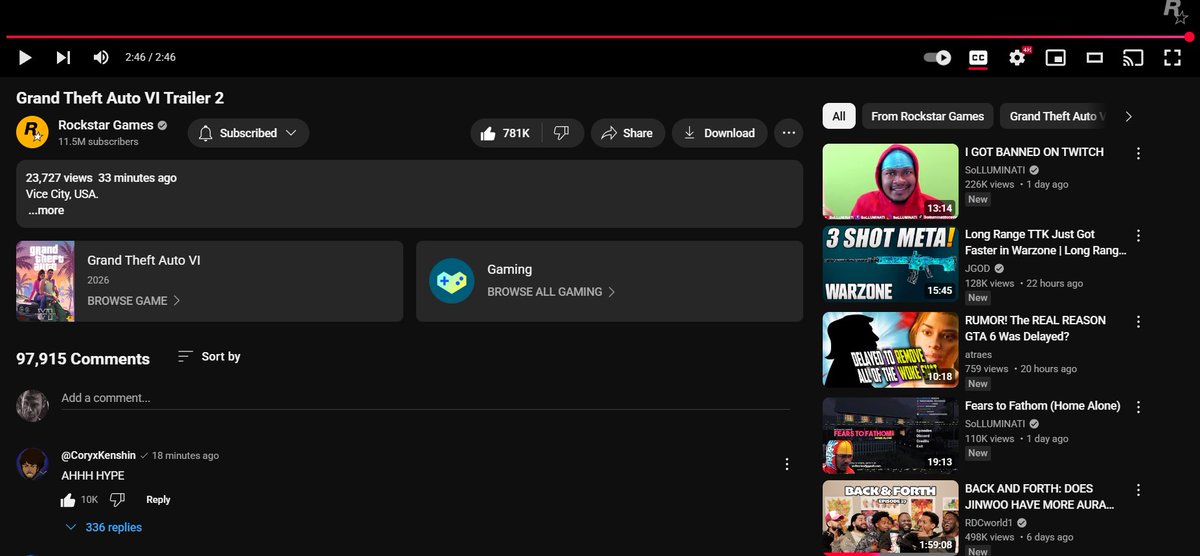Open Long Range TTK video title
Screen dimensions: 1200x556
pyautogui.click(x=1045, y=244)
